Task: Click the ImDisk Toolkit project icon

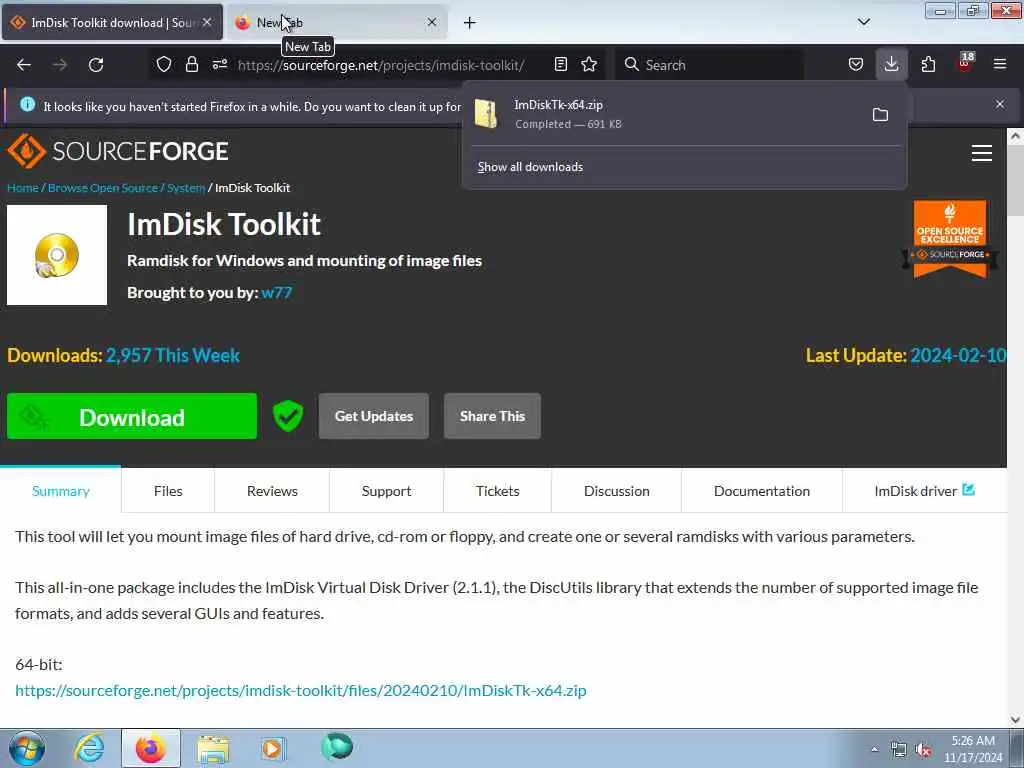Action: 57,255
